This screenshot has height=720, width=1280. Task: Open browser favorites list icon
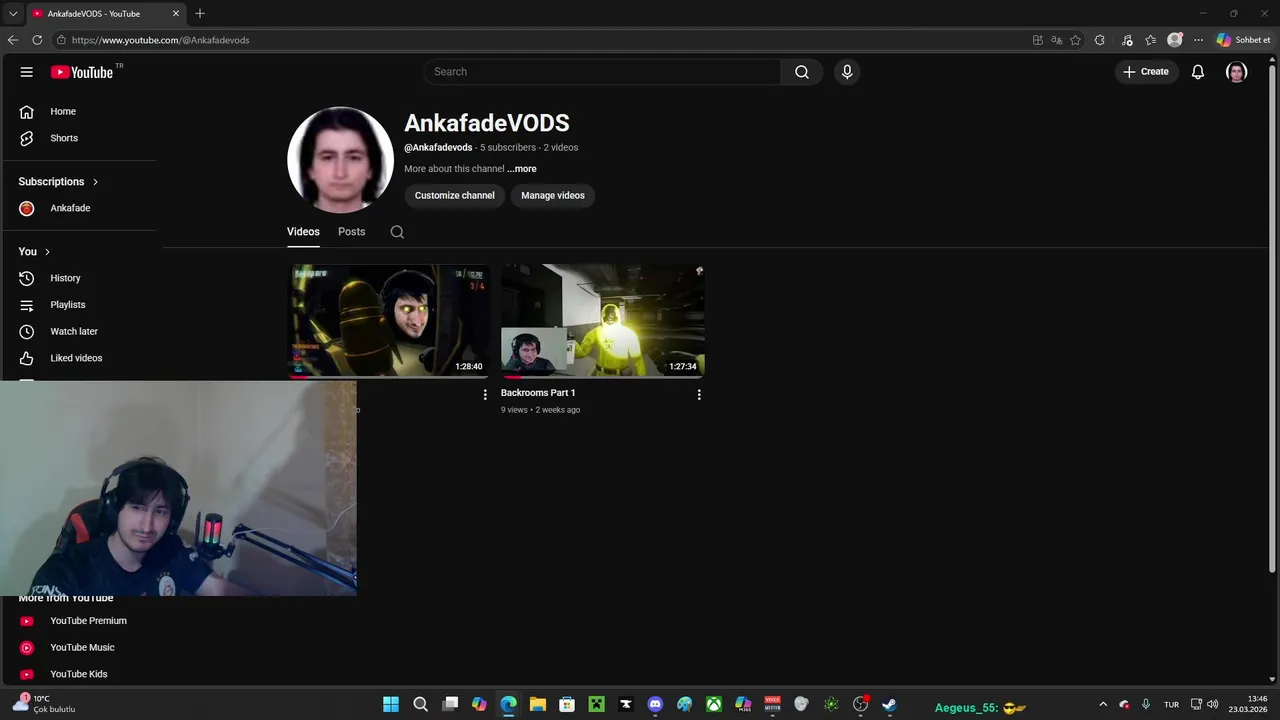tap(1150, 40)
